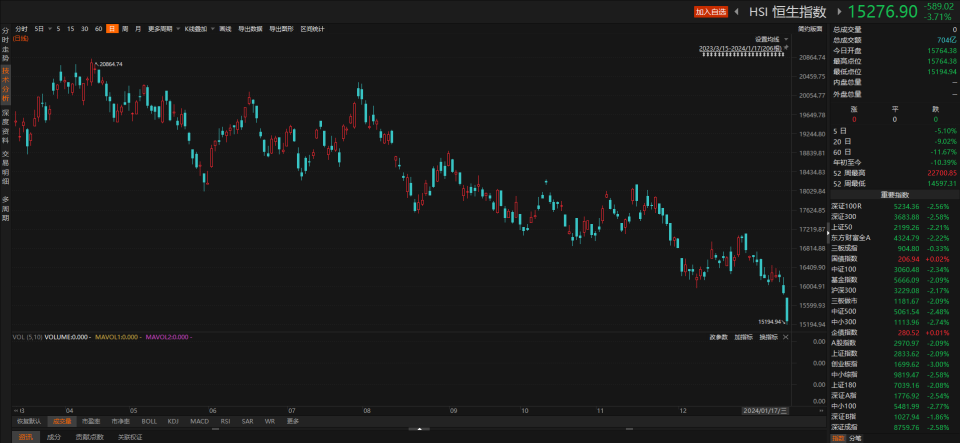The height and width of the screenshot is (443, 960).
Task: Select the weekly 周 period
Action: pyautogui.click(x=125, y=29)
